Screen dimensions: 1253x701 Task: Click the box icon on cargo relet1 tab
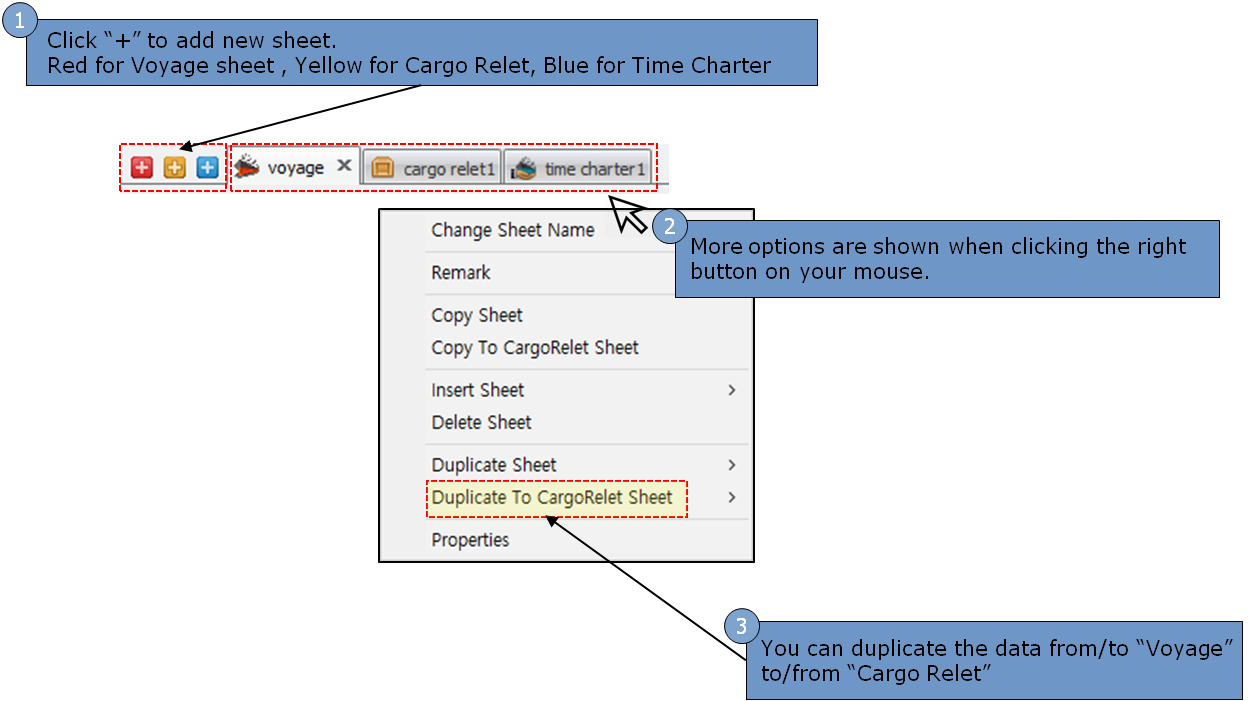[382, 169]
